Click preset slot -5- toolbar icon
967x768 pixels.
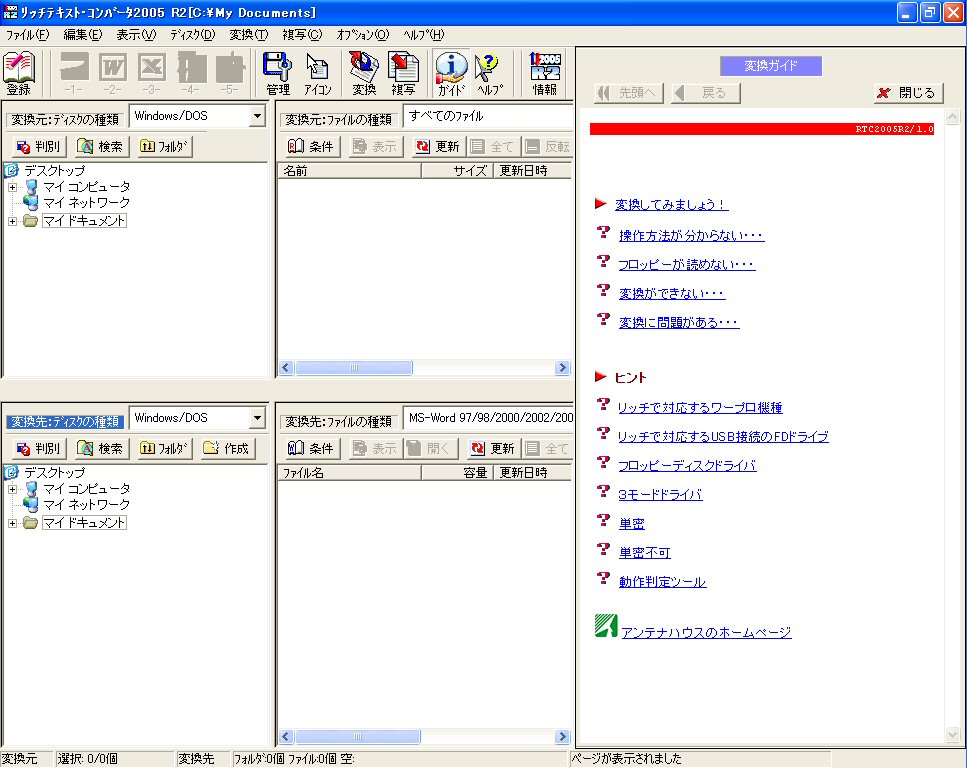tap(230, 73)
